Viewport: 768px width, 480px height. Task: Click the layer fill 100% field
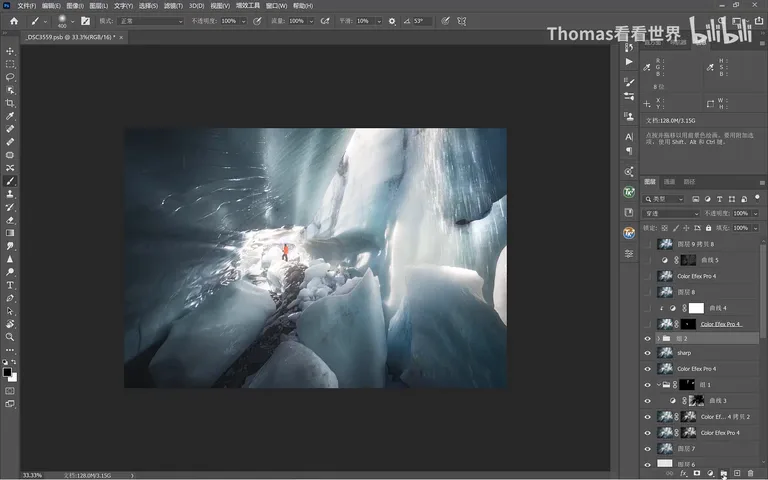(x=741, y=228)
